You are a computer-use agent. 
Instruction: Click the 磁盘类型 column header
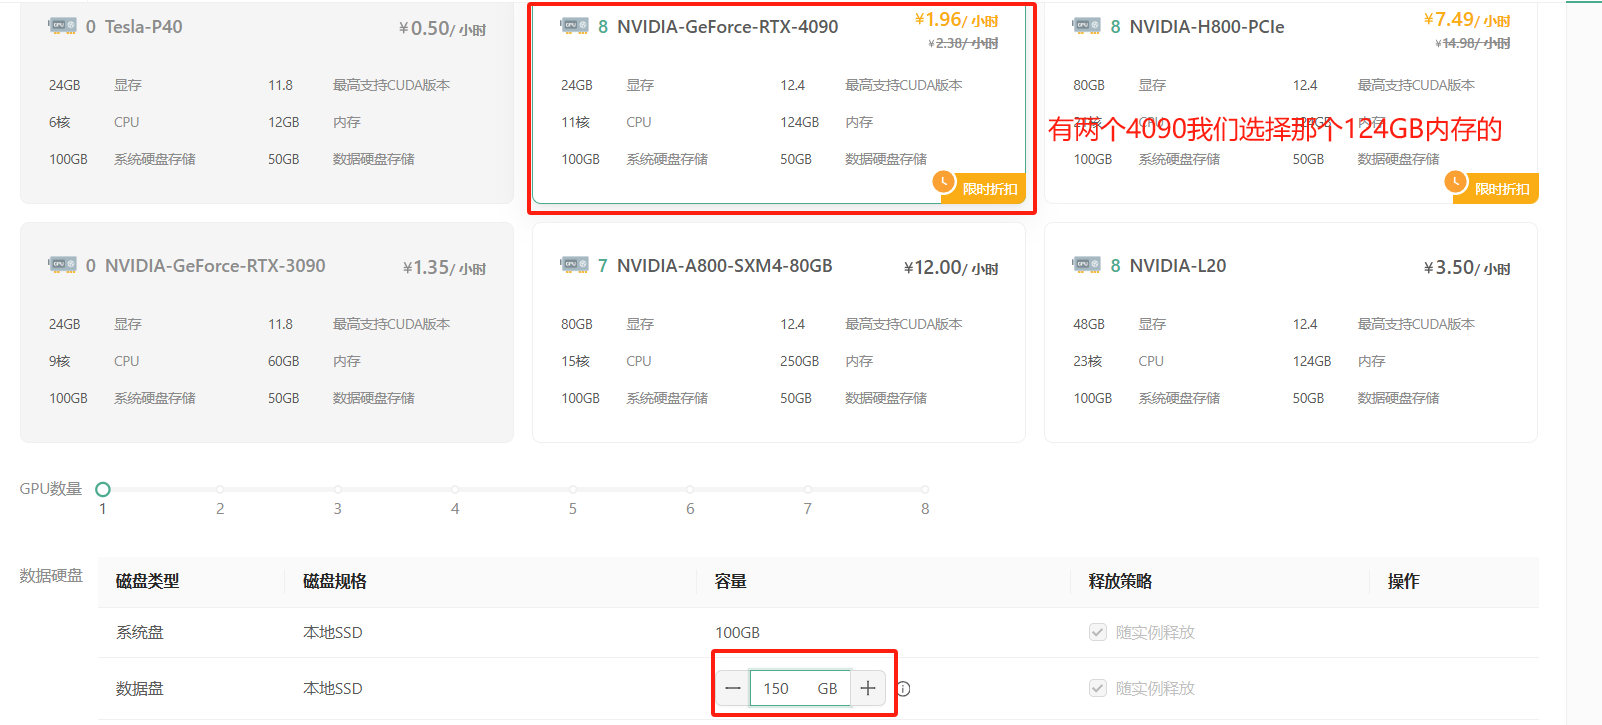[148, 581]
